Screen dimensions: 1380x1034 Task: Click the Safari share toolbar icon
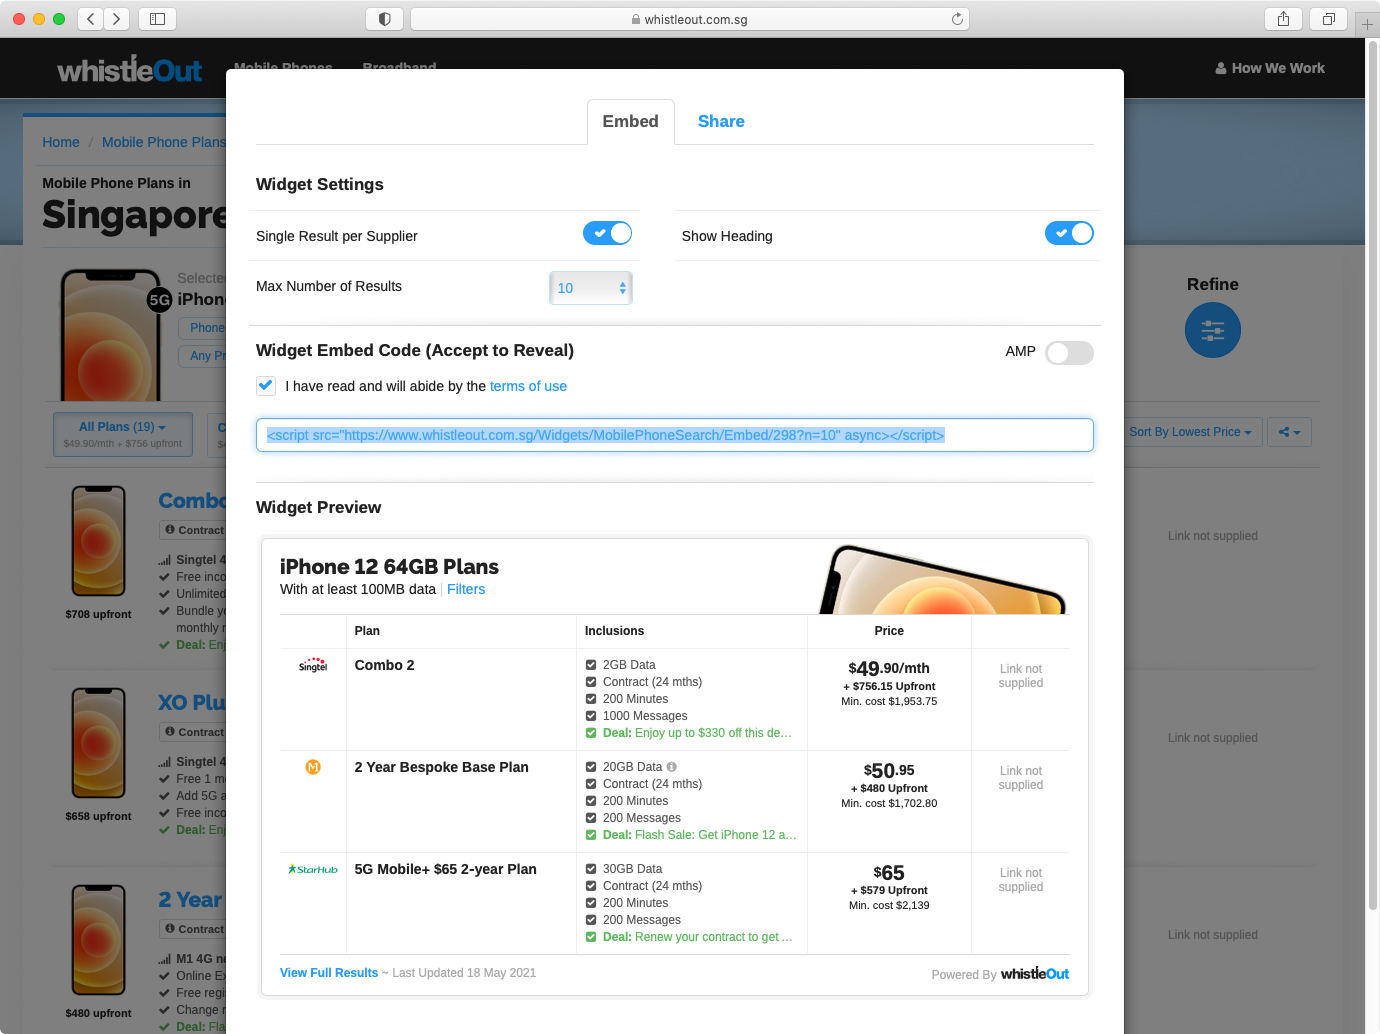click(1283, 19)
